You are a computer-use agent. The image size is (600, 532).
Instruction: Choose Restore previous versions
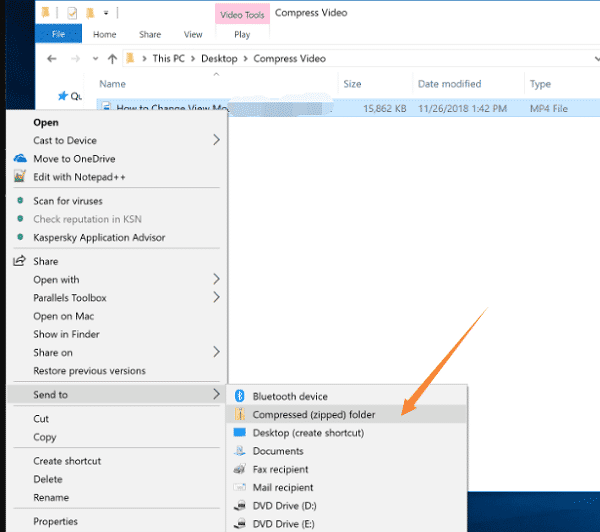click(117, 371)
